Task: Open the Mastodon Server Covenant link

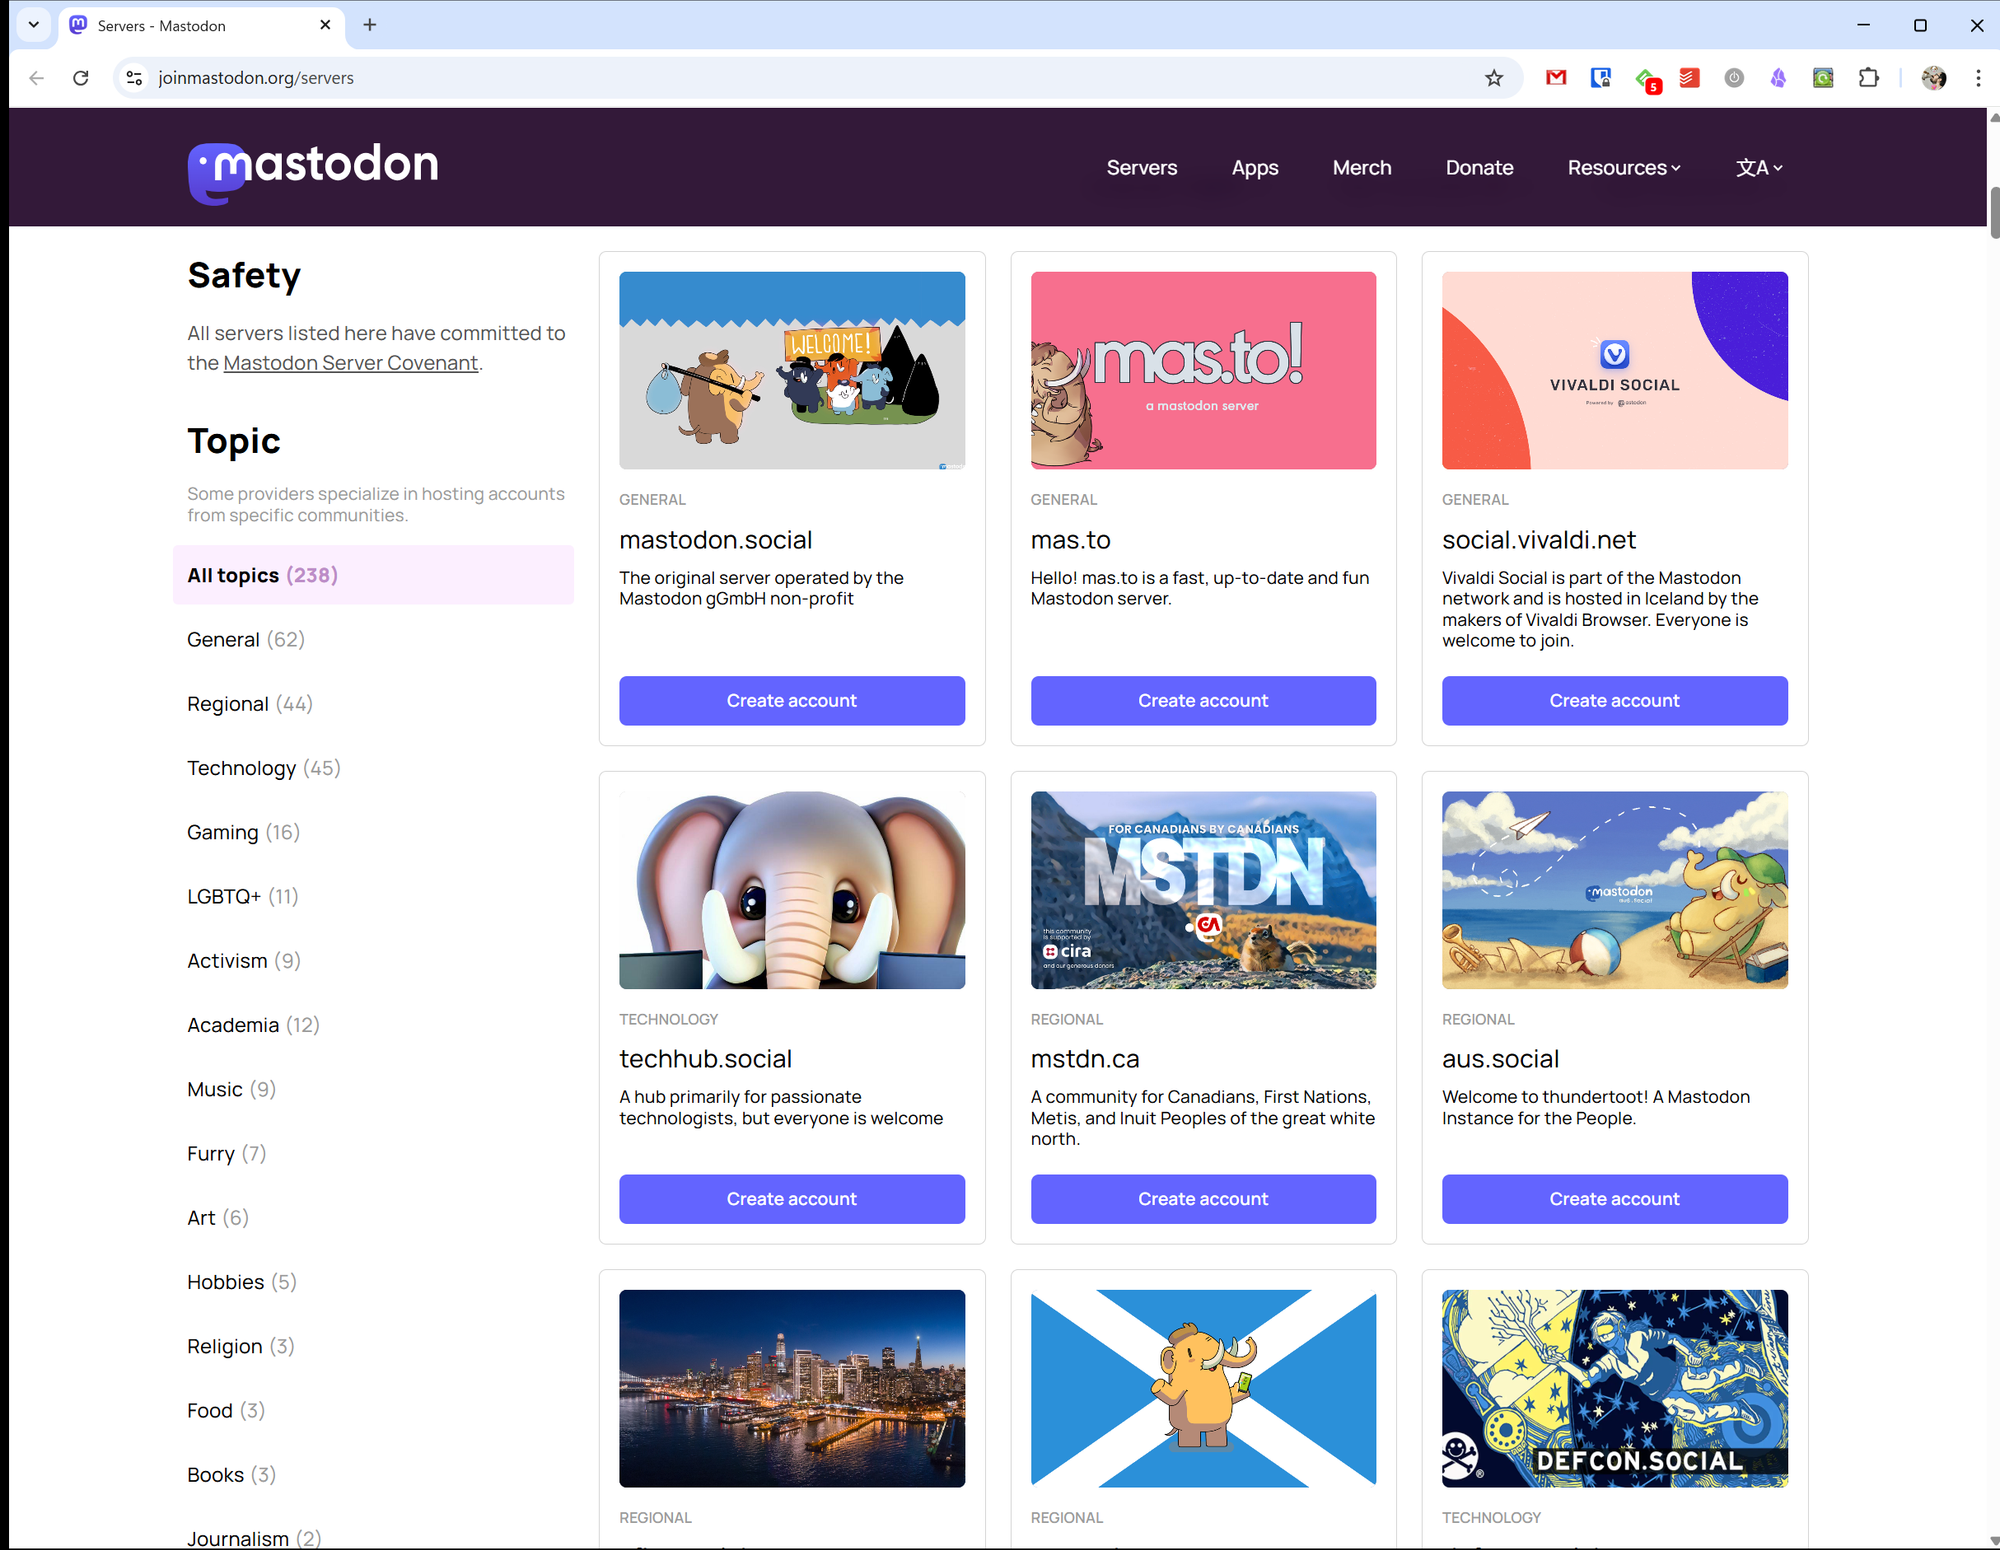Action: (x=350, y=363)
